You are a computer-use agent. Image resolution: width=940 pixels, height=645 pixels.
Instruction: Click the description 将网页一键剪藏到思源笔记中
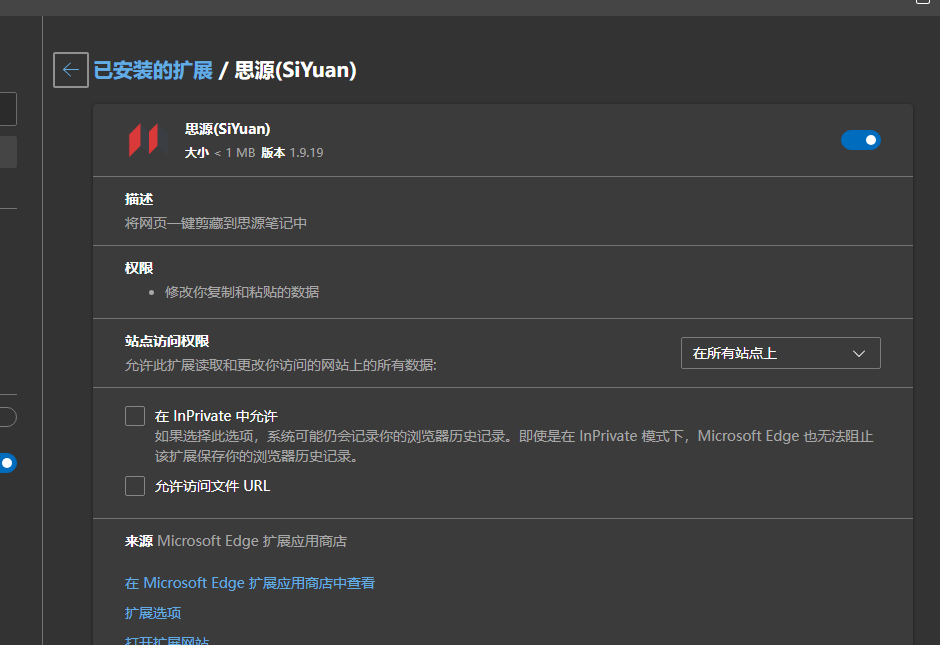(x=216, y=223)
